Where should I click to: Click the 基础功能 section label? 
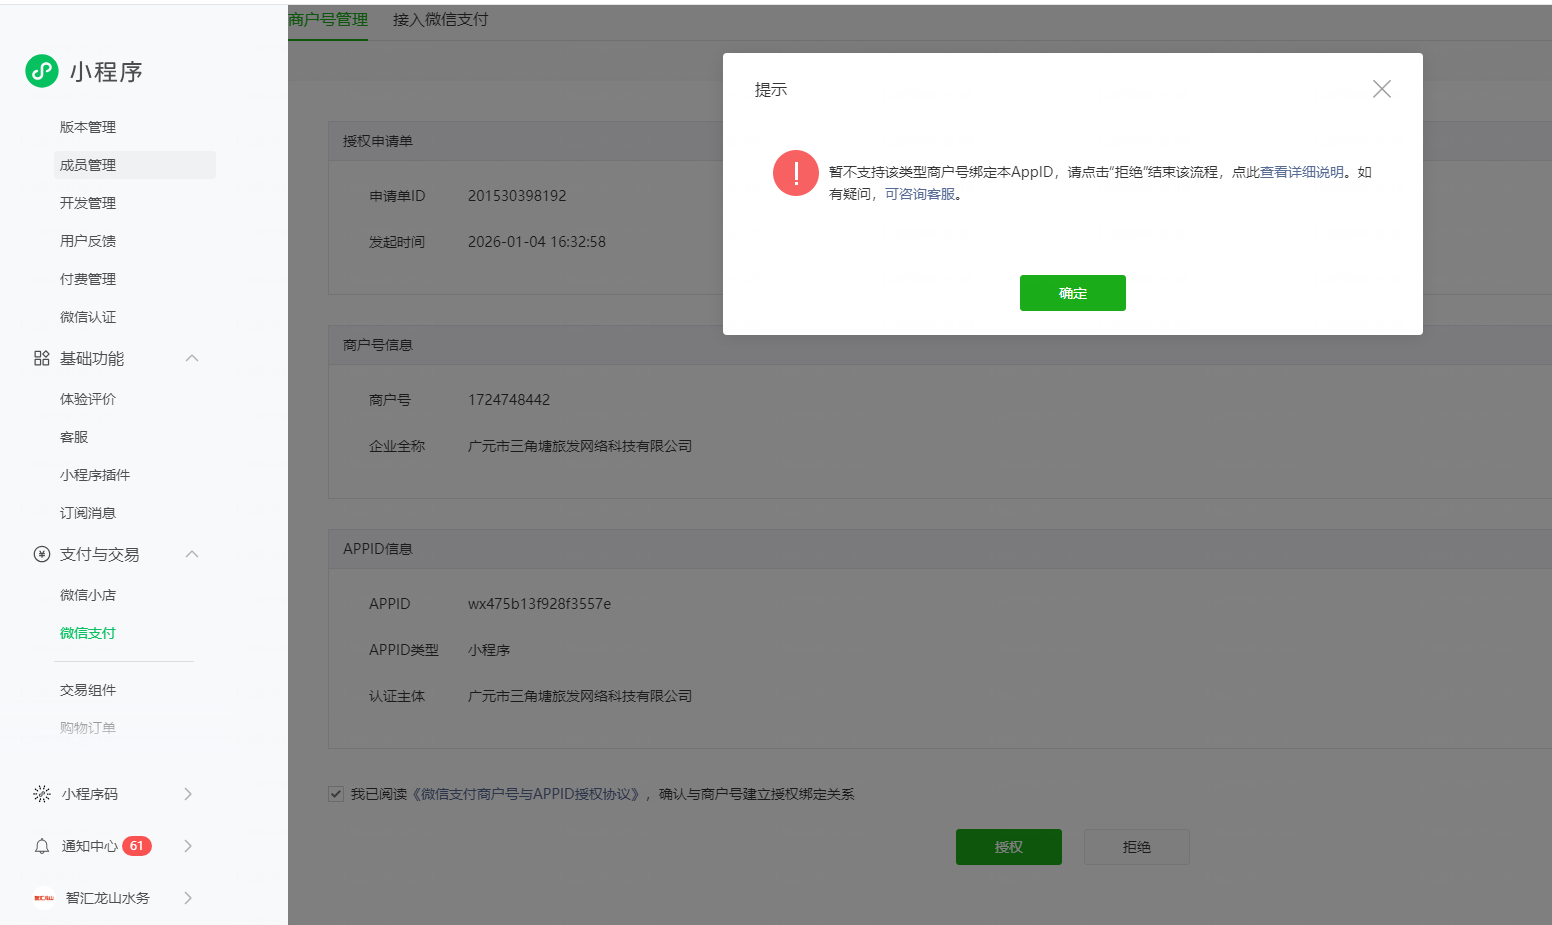point(92,358)
